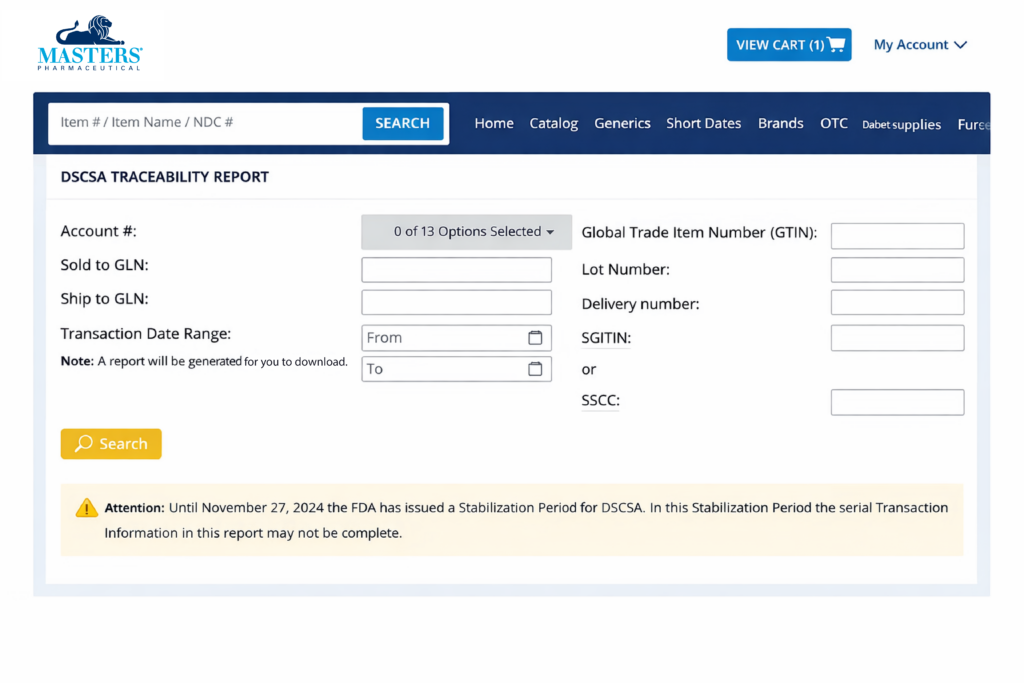The width and height of the screenshot is (1024, 683).
Task: Select the Lot Number input box
Action: click(x=897, y=270)
